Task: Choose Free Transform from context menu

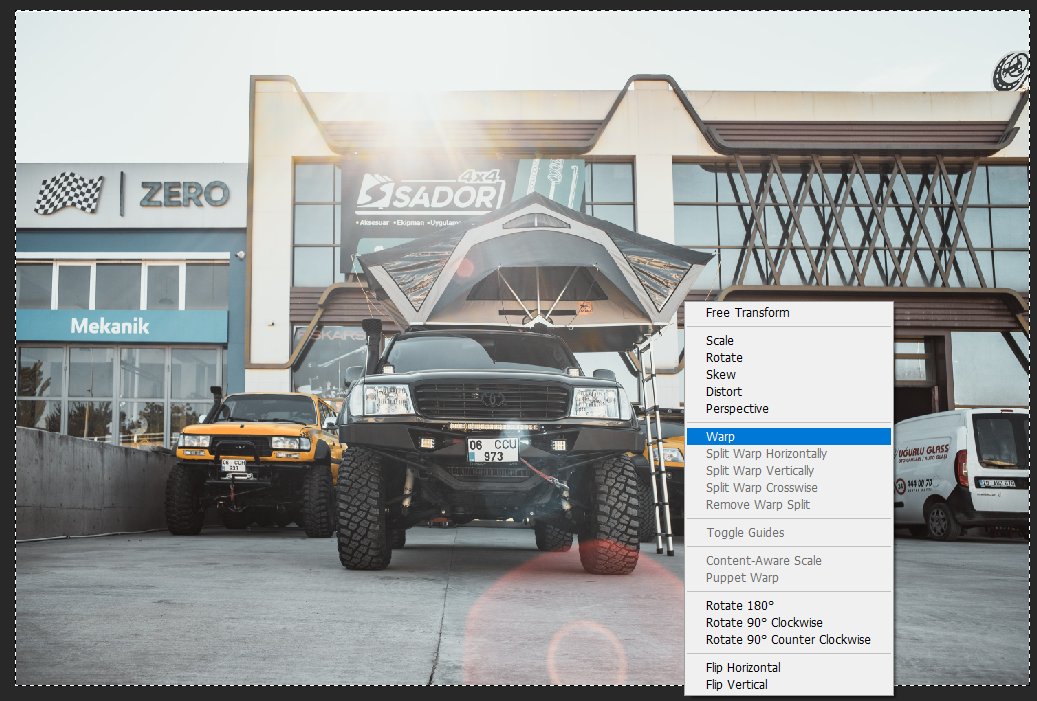Action: click(x=789, y=313)
